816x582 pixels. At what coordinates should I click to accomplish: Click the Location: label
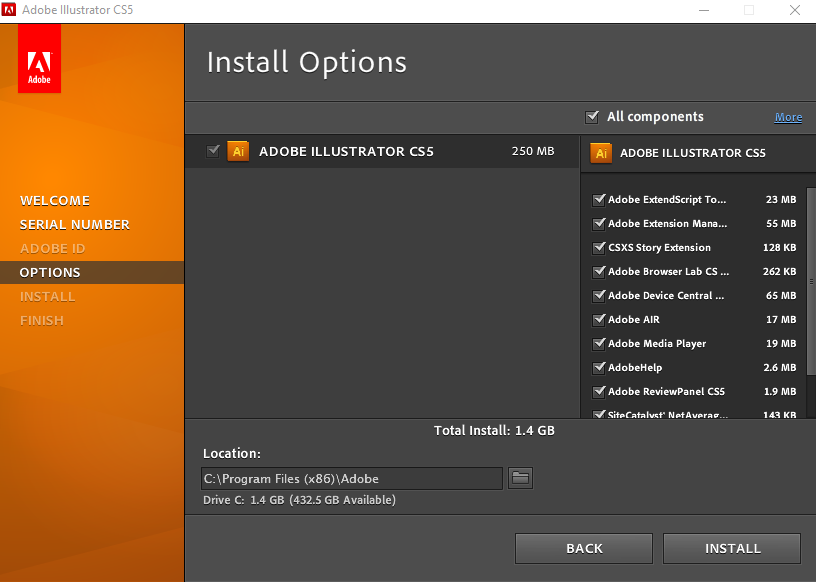coord(232,453)
